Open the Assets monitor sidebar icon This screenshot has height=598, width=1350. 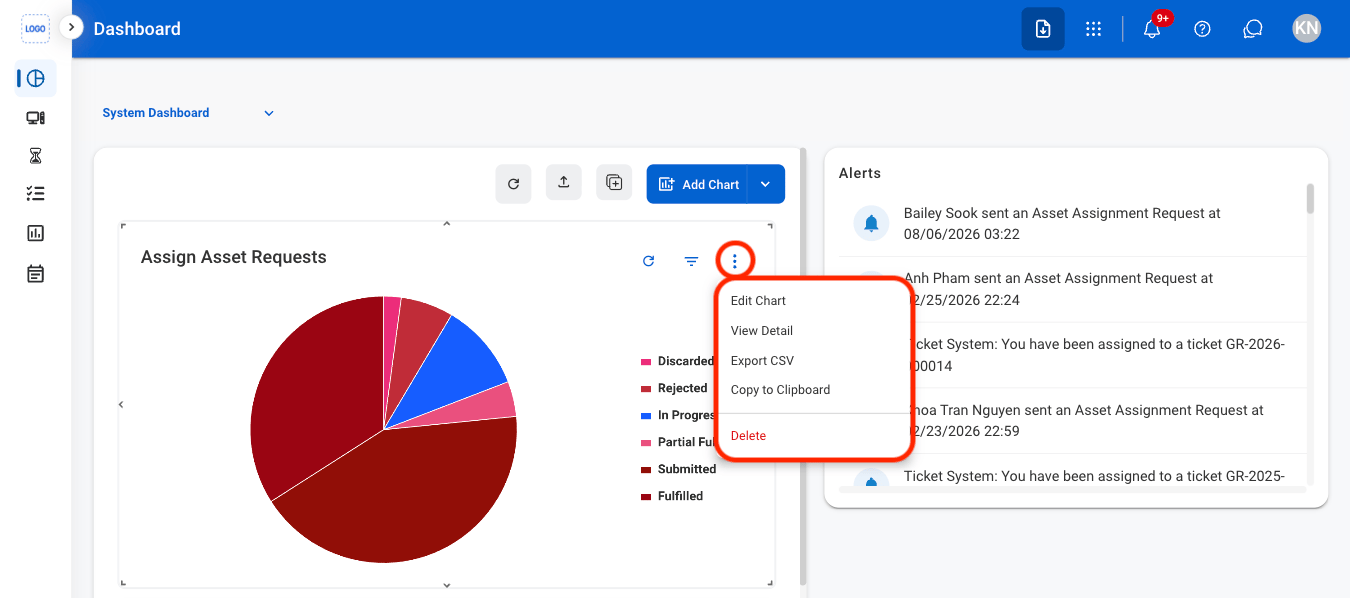36,118
